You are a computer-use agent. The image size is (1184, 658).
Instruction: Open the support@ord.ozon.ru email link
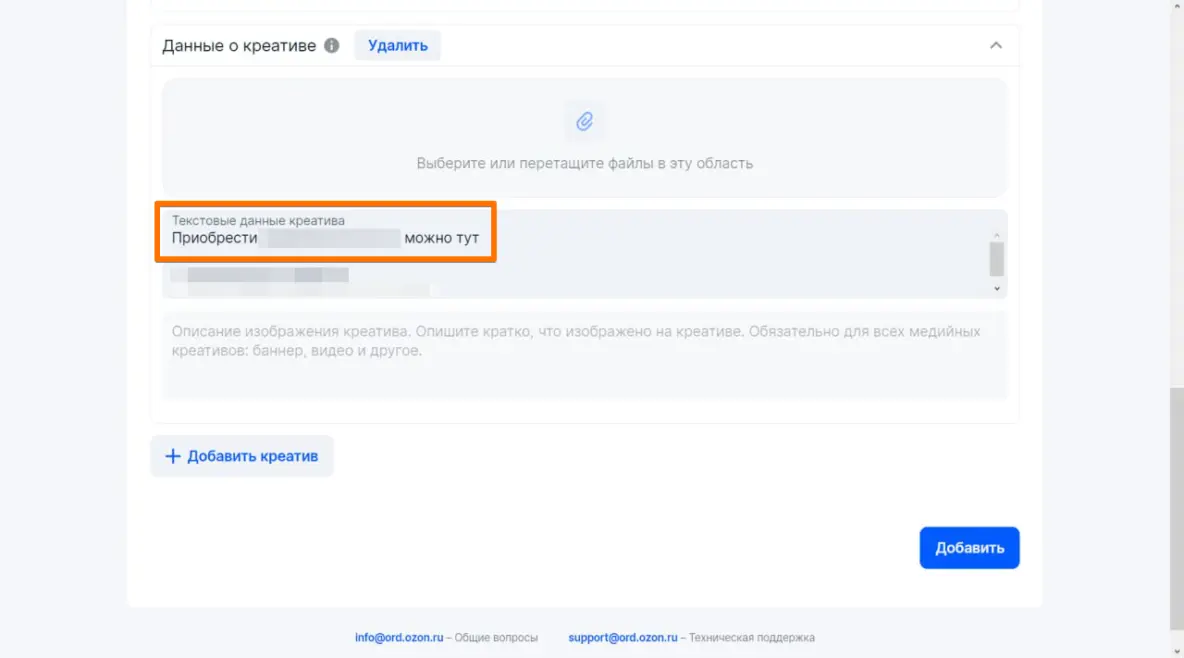(622, 637)
